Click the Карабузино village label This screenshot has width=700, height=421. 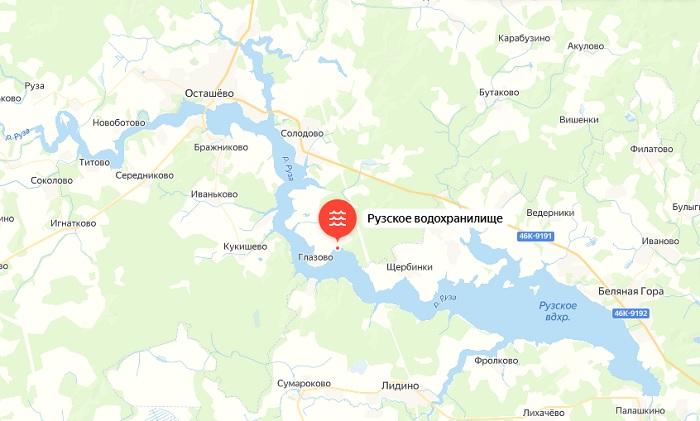(524, 38)
